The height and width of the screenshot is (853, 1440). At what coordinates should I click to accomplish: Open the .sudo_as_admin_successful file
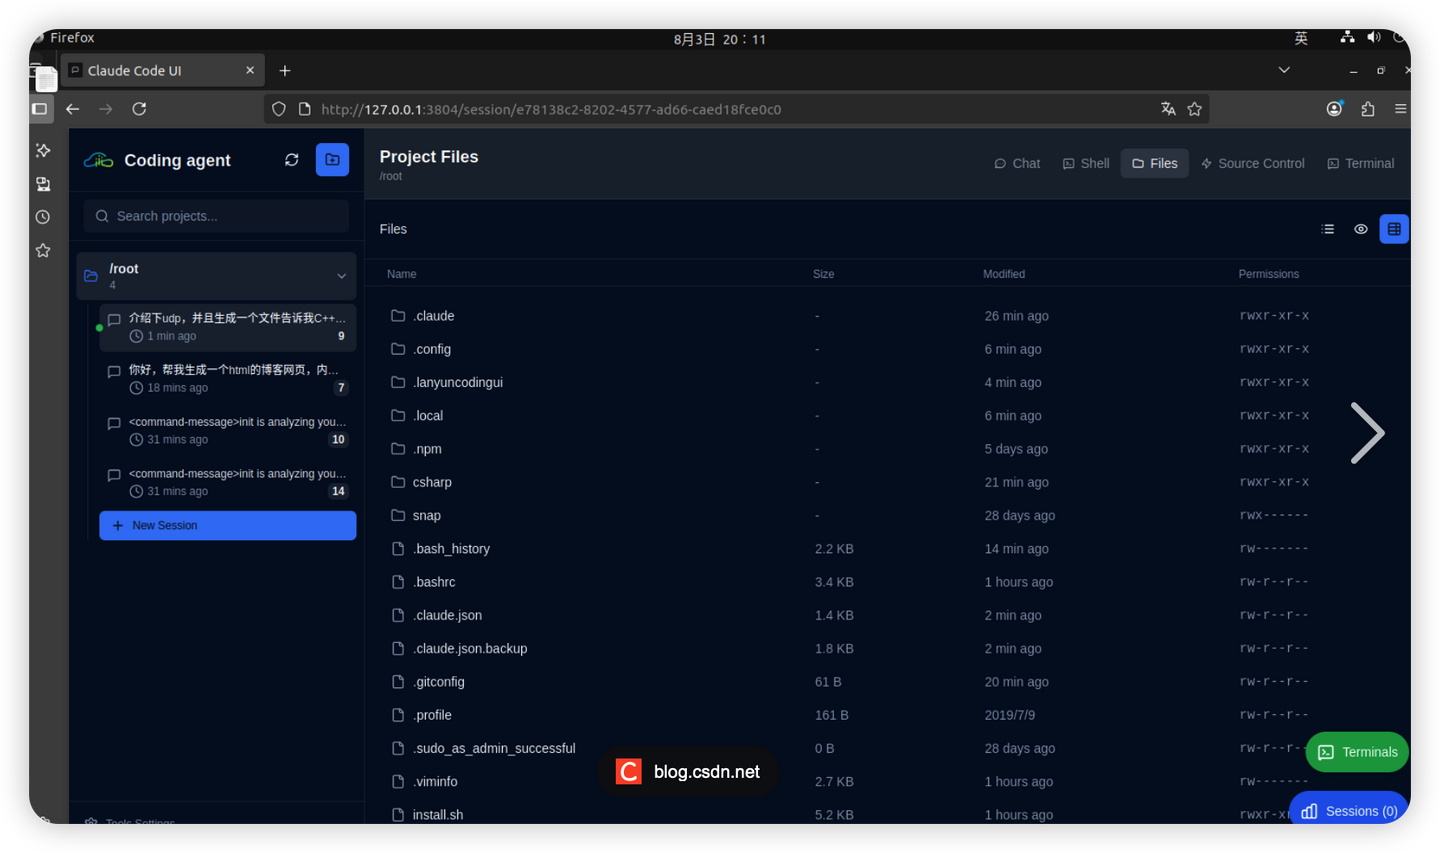(x=493, y=748)
